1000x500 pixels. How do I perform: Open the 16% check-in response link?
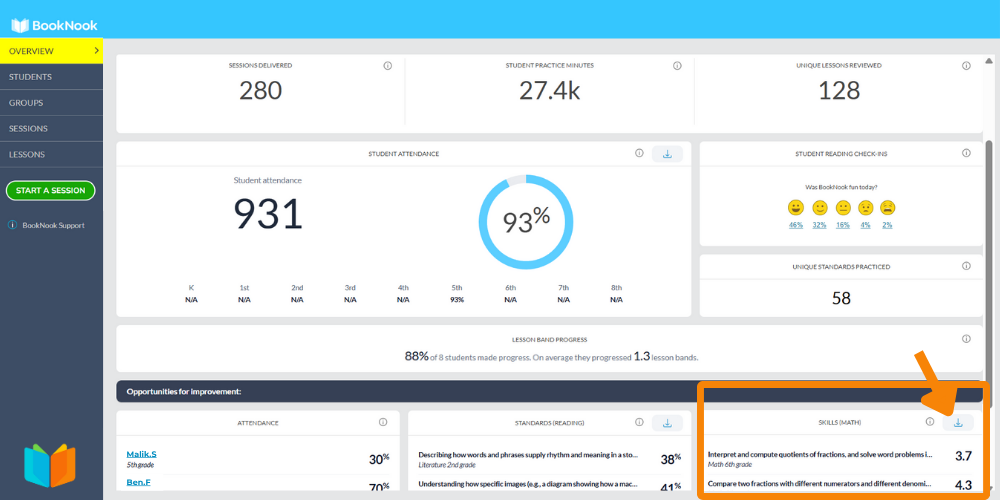click(x=843, y=225)
